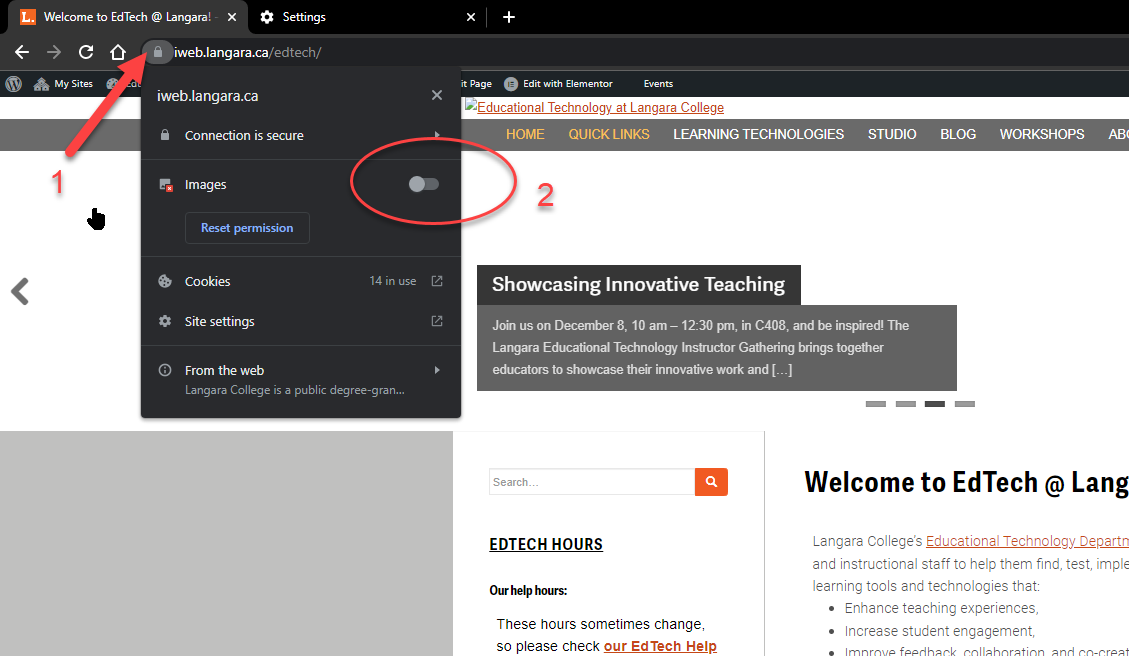Open the Cookies external link icon

[437, 281]
